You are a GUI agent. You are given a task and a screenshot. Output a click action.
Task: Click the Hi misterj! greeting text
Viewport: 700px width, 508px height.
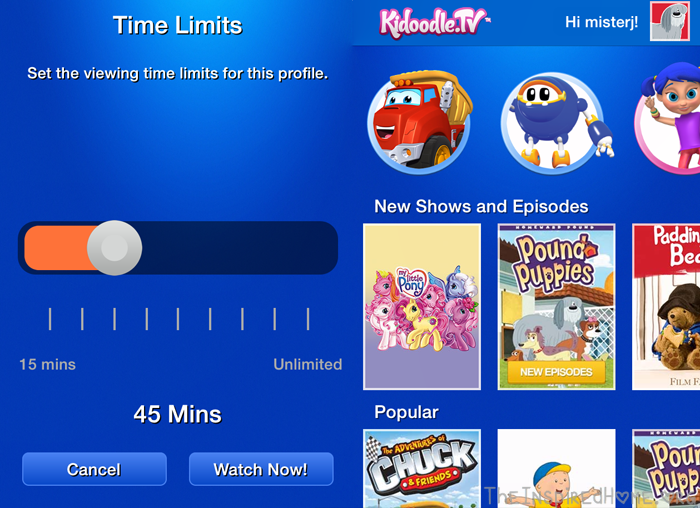point(601,22)
